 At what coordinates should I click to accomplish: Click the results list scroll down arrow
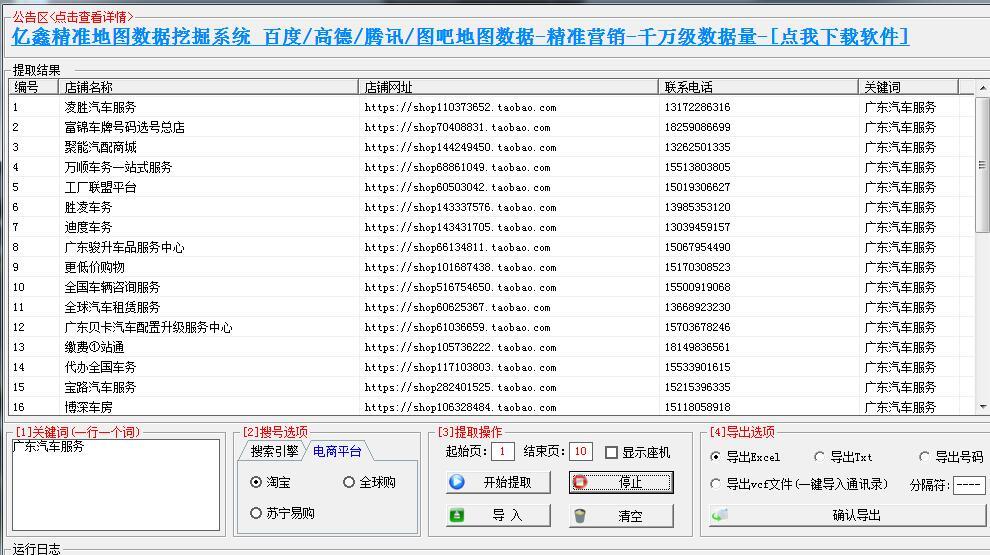pos(982,407)
